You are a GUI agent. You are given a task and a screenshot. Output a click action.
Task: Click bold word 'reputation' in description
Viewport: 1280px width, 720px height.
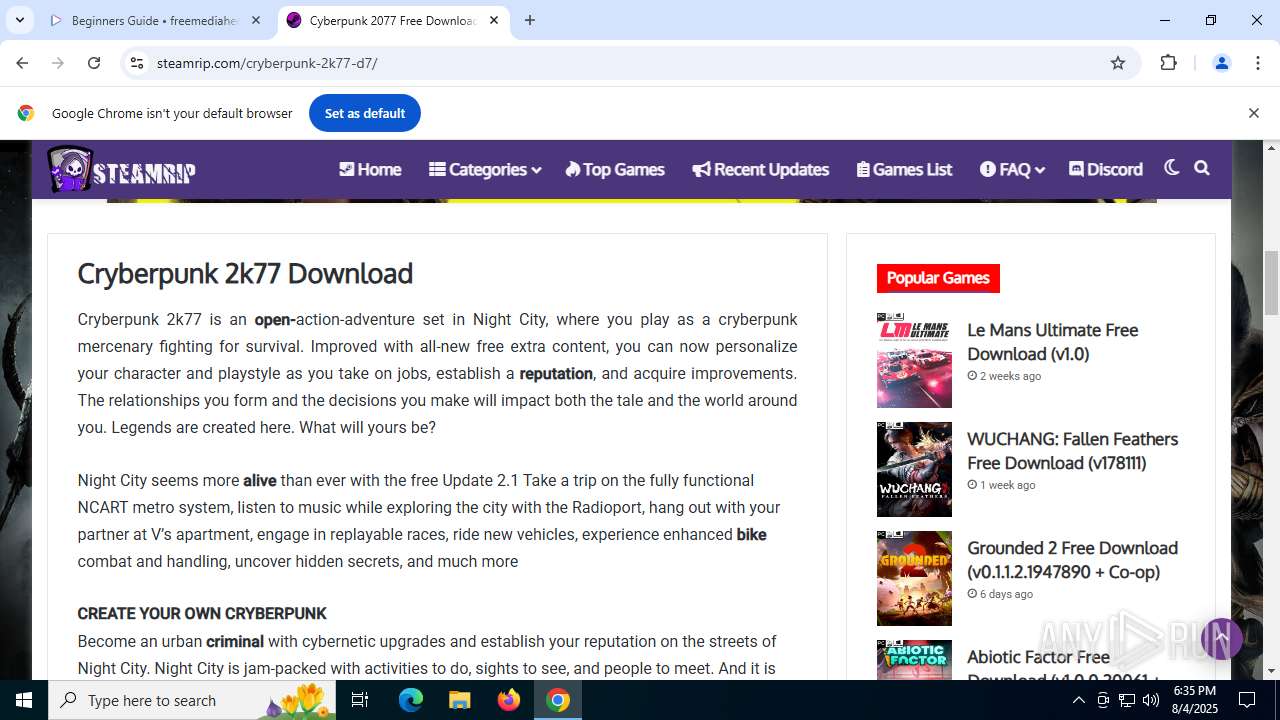[x=556, y=373]
